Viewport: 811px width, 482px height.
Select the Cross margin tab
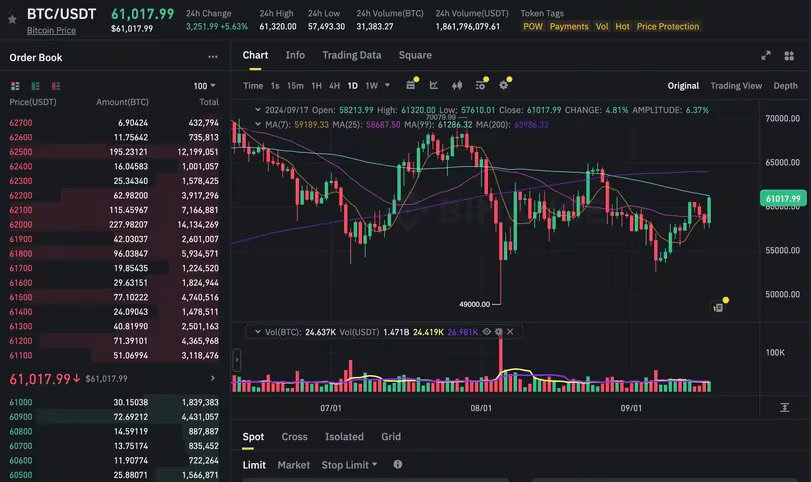[294, 436]
